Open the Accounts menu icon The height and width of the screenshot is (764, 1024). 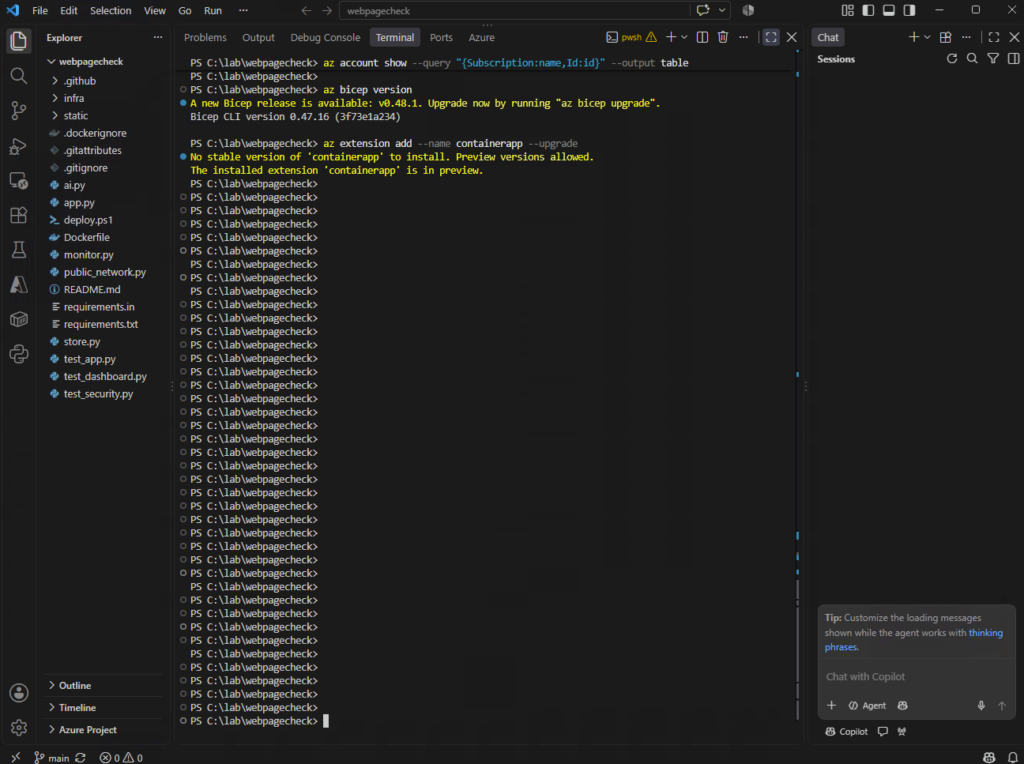coord(18,693)
